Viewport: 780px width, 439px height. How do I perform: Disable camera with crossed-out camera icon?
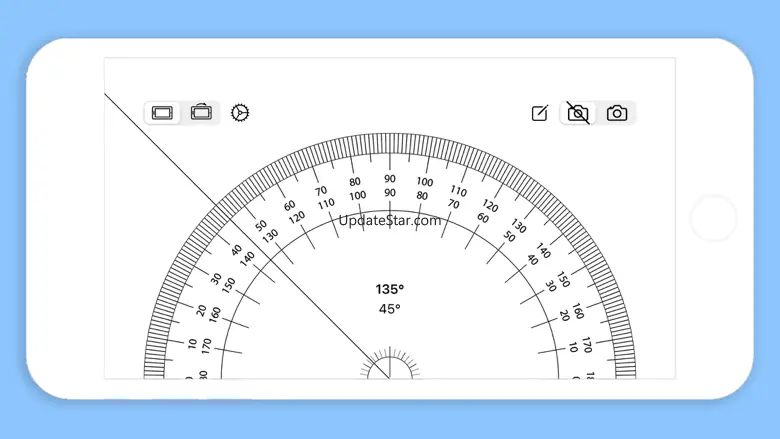point(578,113)
